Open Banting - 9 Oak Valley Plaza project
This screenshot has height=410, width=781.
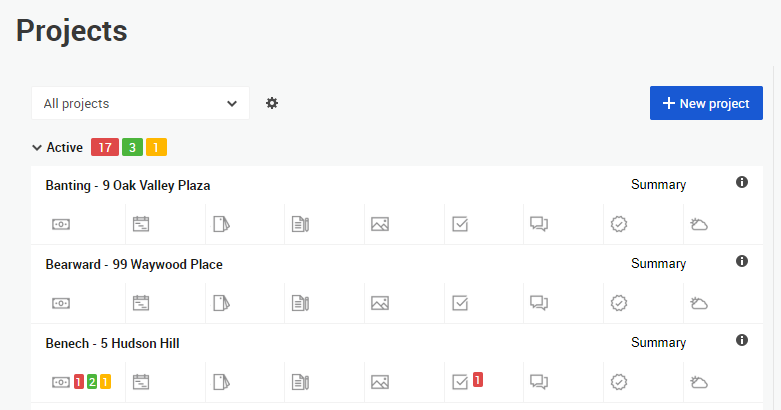(x=128, y=185)
